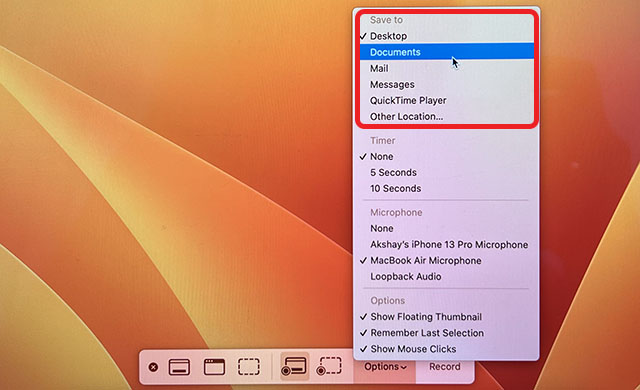Set the timer to 10 Seconds
The image size is (640, 390).
click(447, 188)
